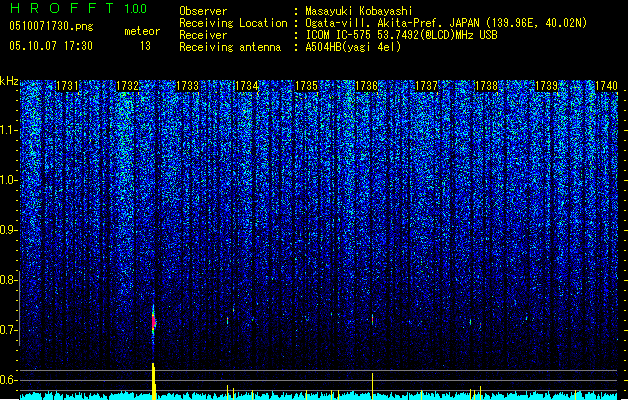629x400 pixels.
Task: Click the Receiving antenna label
Action: click(230, 47)
